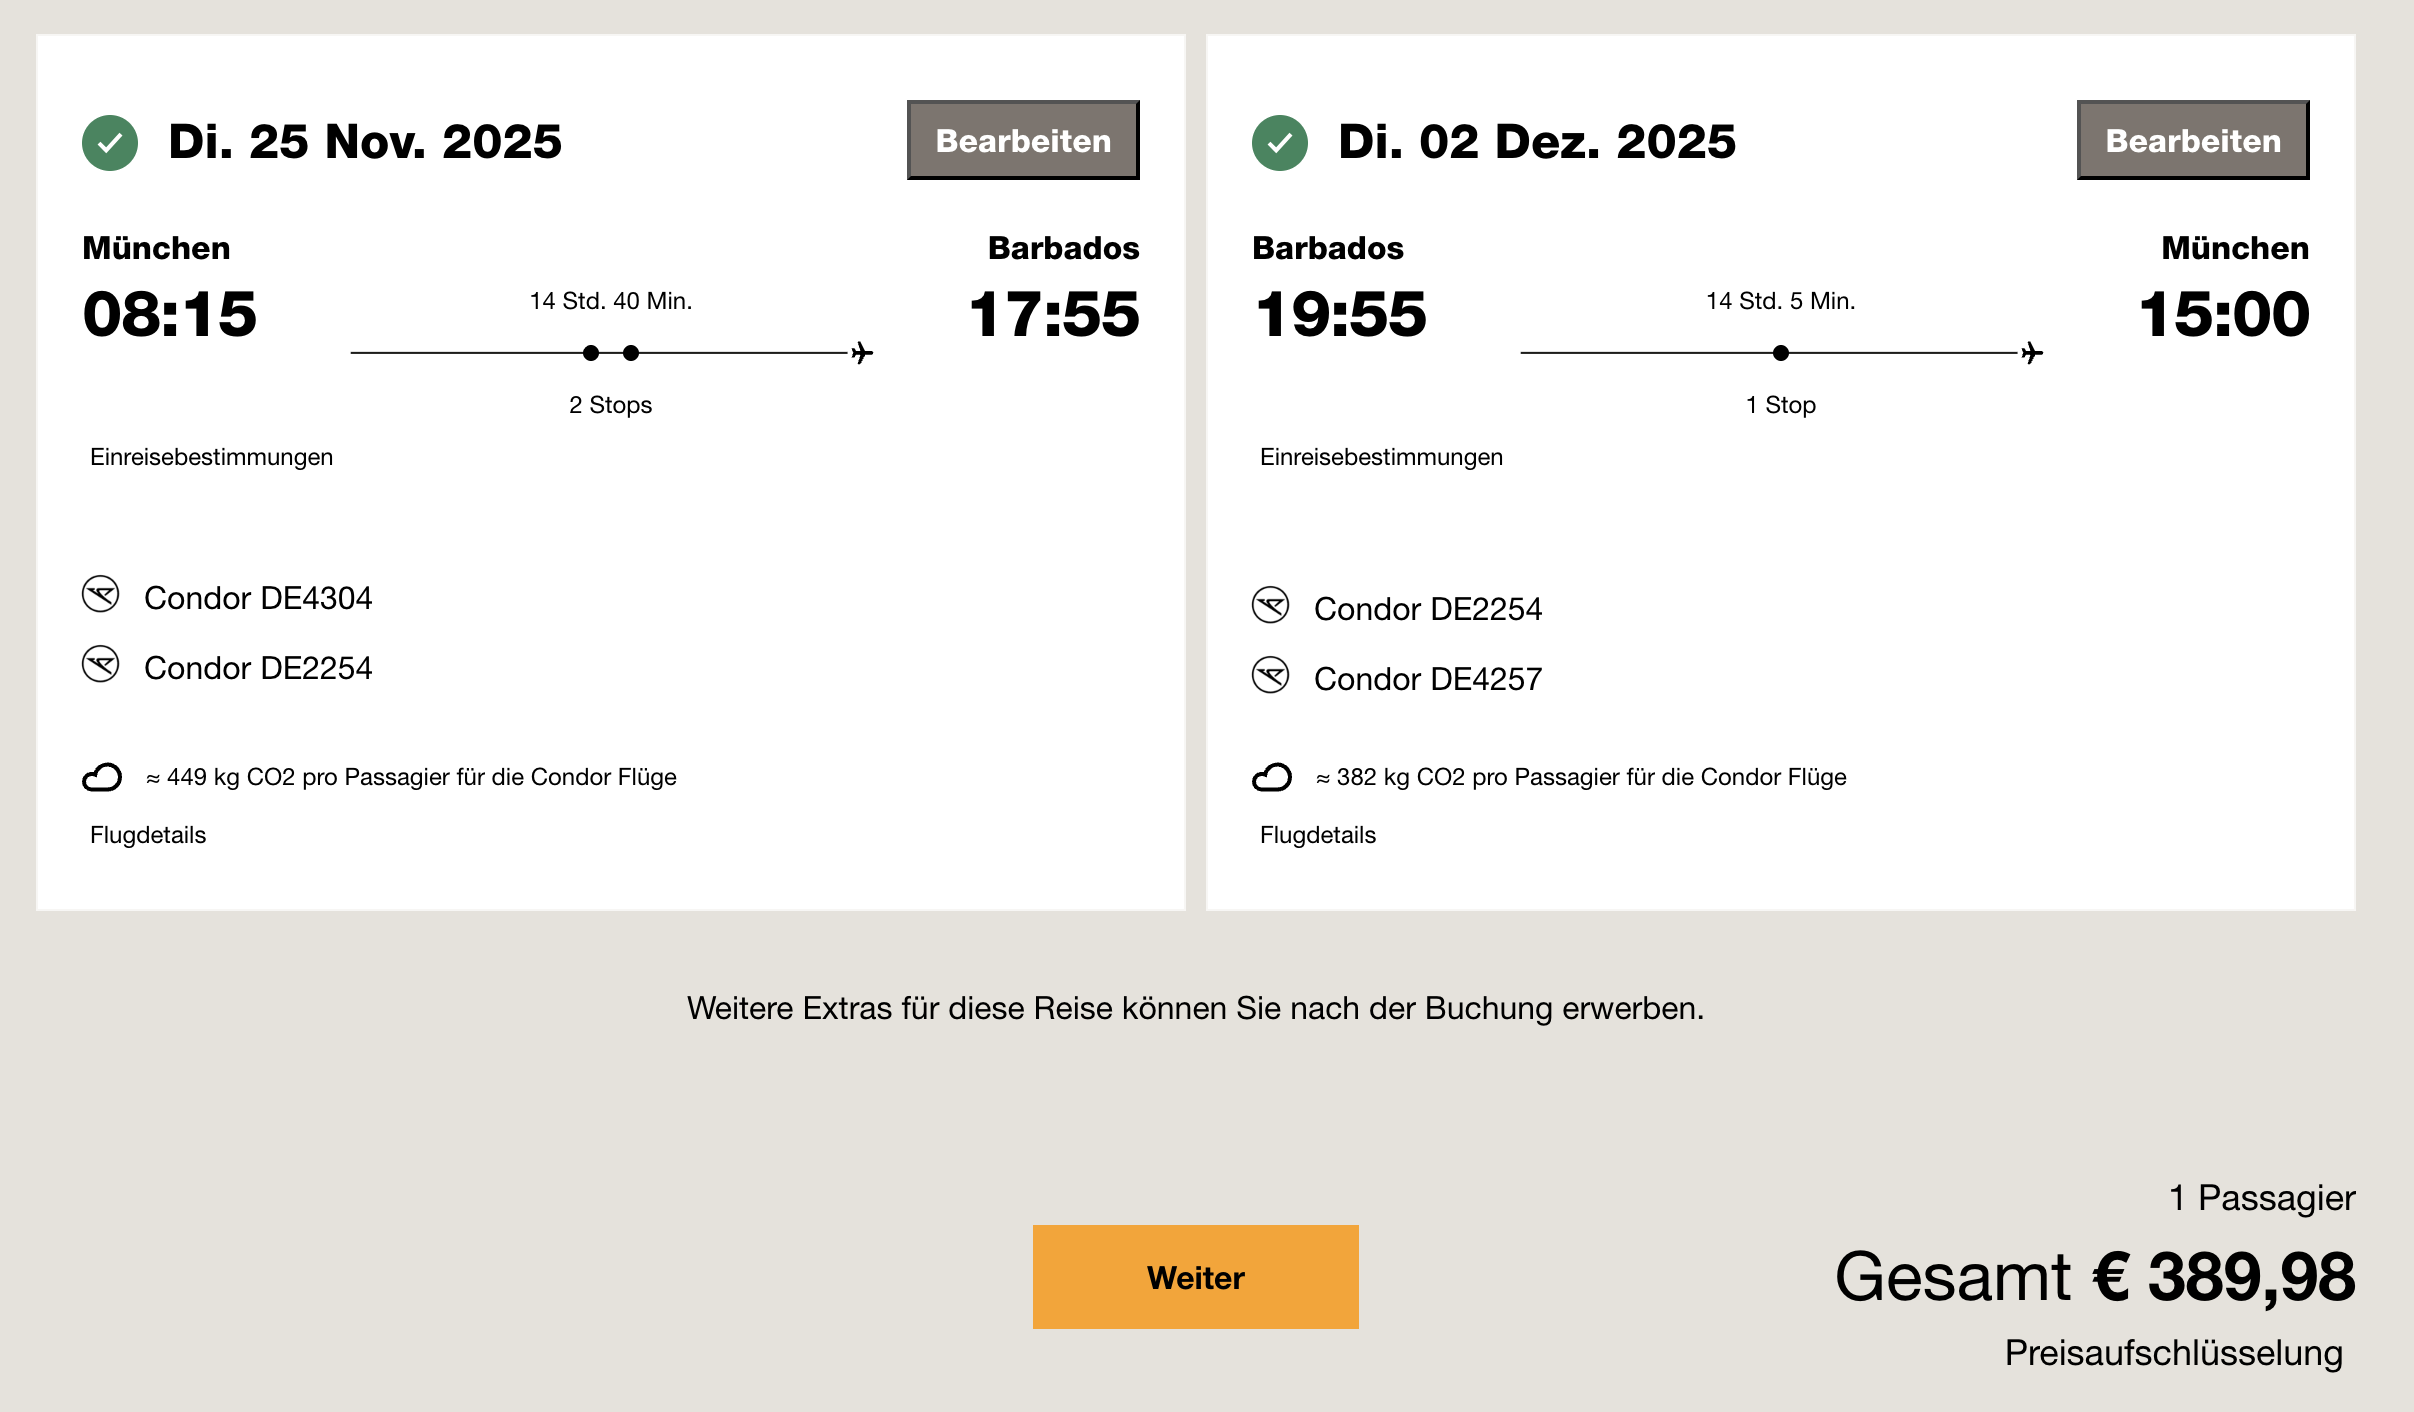This screenshot has width=2414, height=1412.
Task: Click Condor logo next to return DE2254
Action: [x=1270, y=606]
